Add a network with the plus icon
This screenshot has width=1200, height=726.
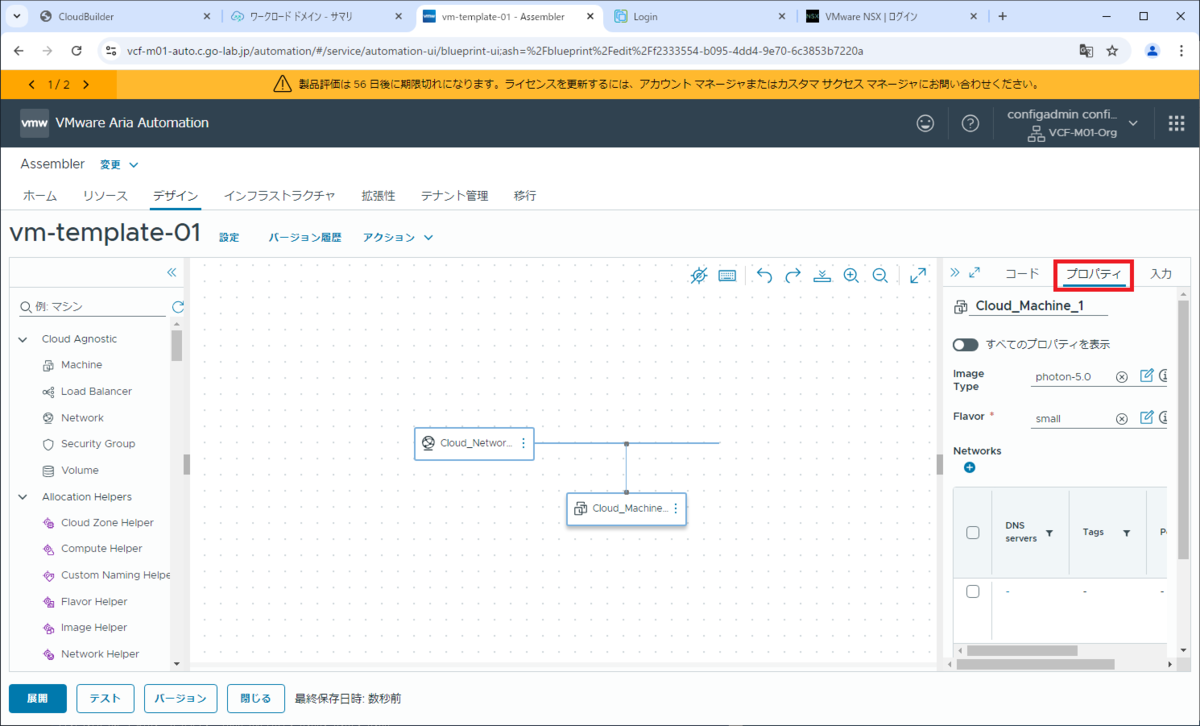[969, 467]
